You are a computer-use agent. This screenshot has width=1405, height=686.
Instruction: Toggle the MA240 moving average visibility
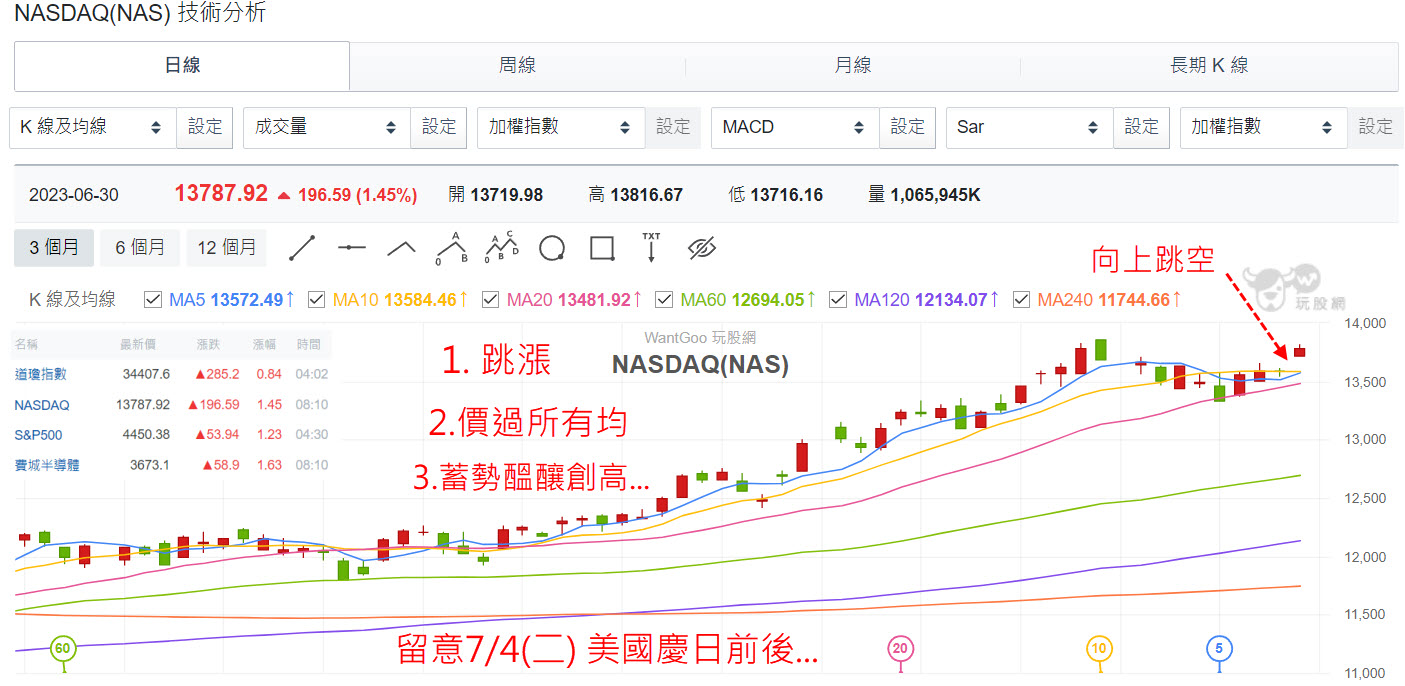pyautogui.click(x=1023, y=299)
